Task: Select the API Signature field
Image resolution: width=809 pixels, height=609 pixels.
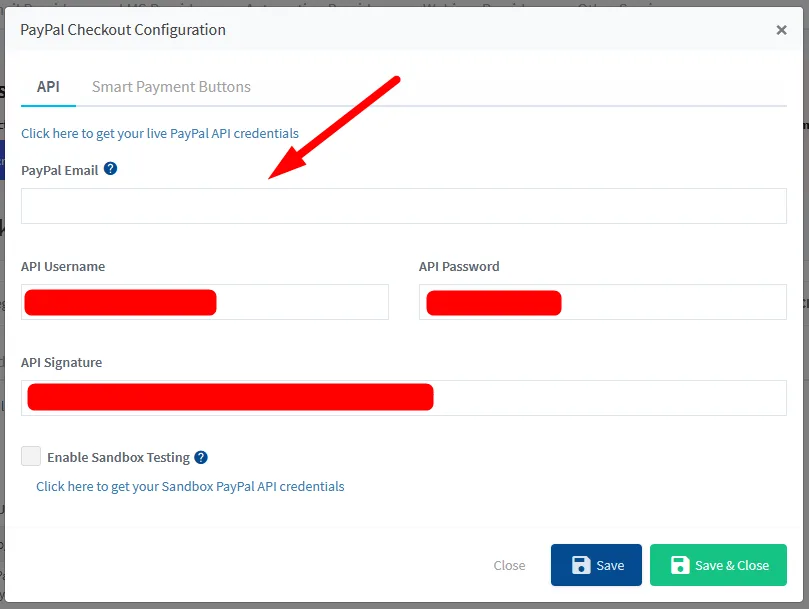Action: click(403, 398)
